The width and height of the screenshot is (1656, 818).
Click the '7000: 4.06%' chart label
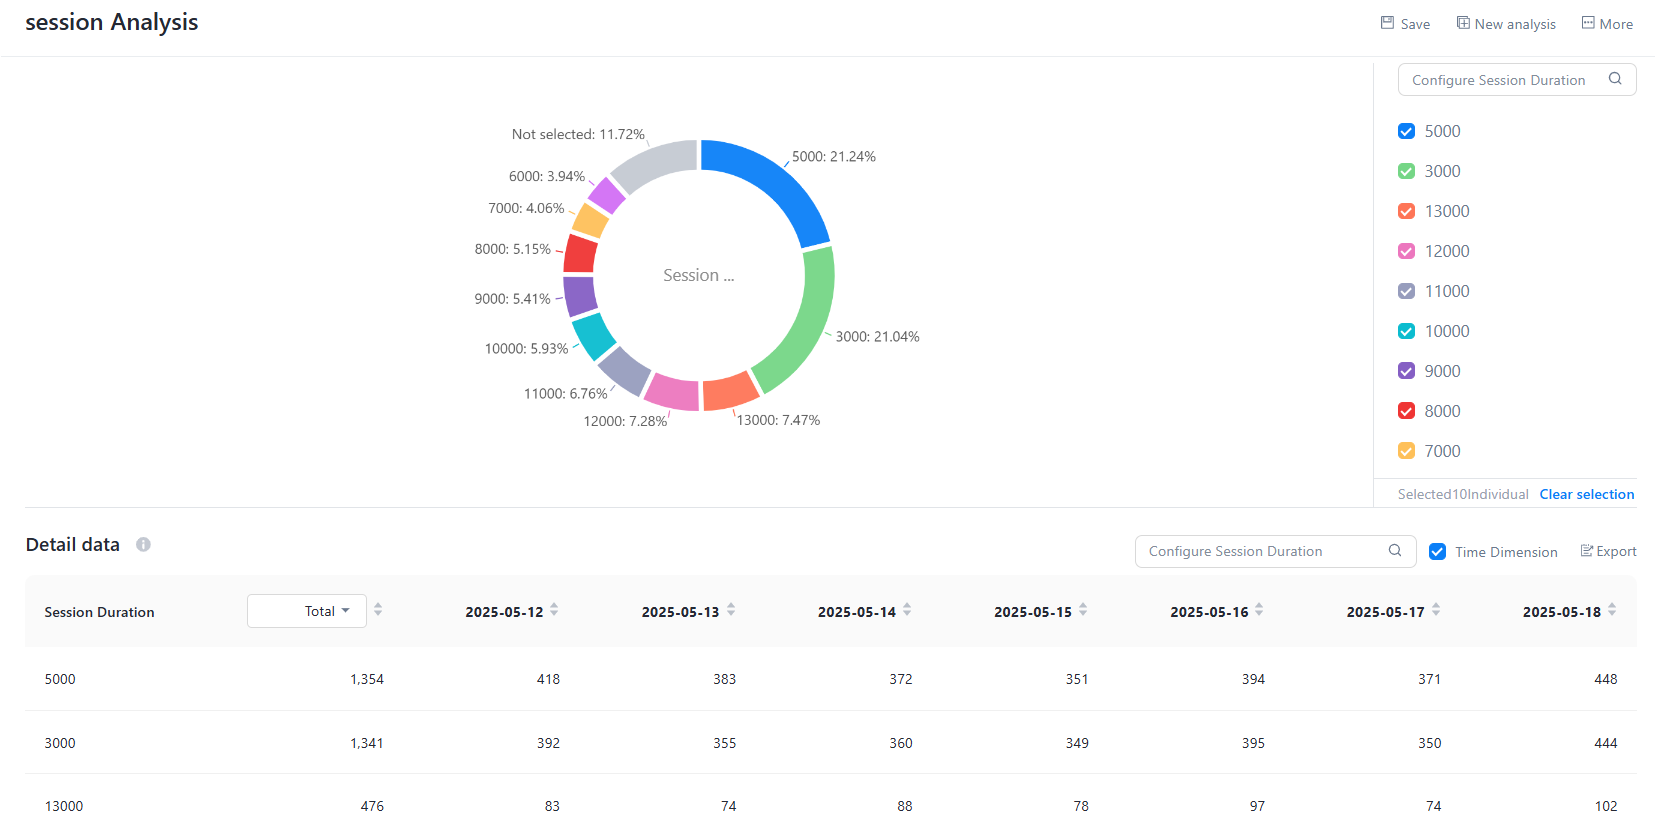526,208
